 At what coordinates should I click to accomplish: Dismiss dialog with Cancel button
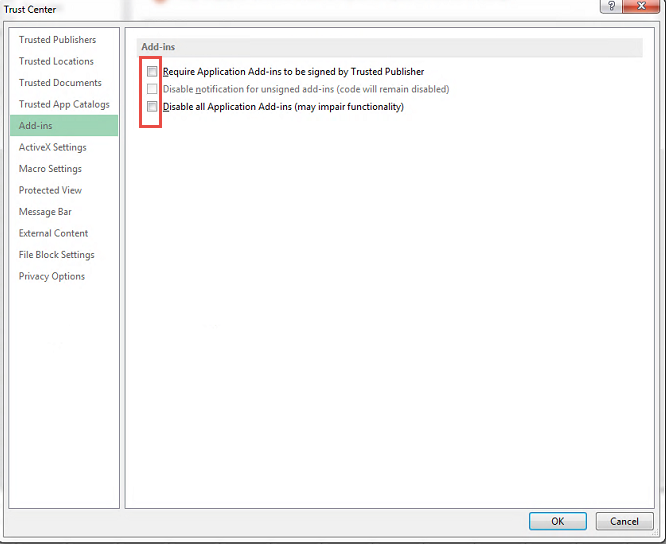click(624, 521)
